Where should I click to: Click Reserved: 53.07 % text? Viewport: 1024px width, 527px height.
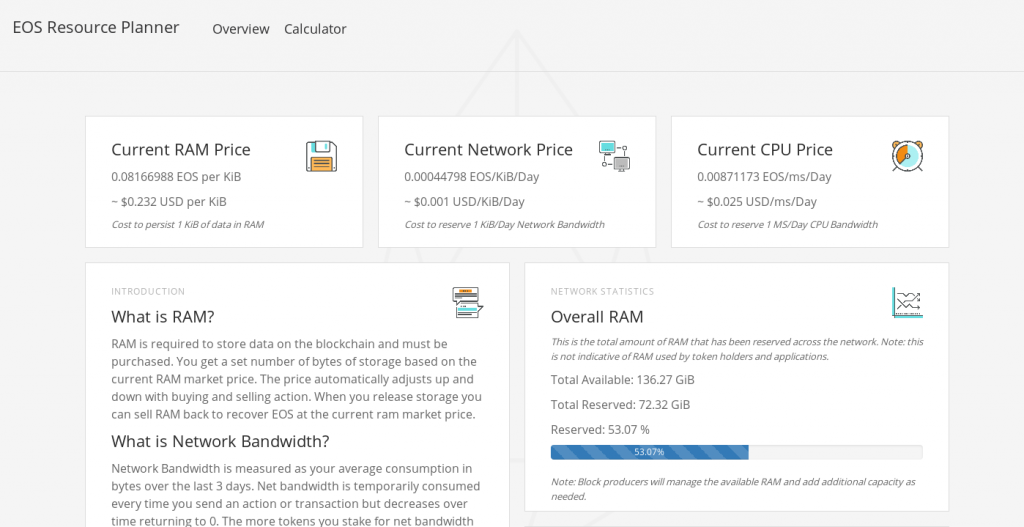tap(600, 430)
